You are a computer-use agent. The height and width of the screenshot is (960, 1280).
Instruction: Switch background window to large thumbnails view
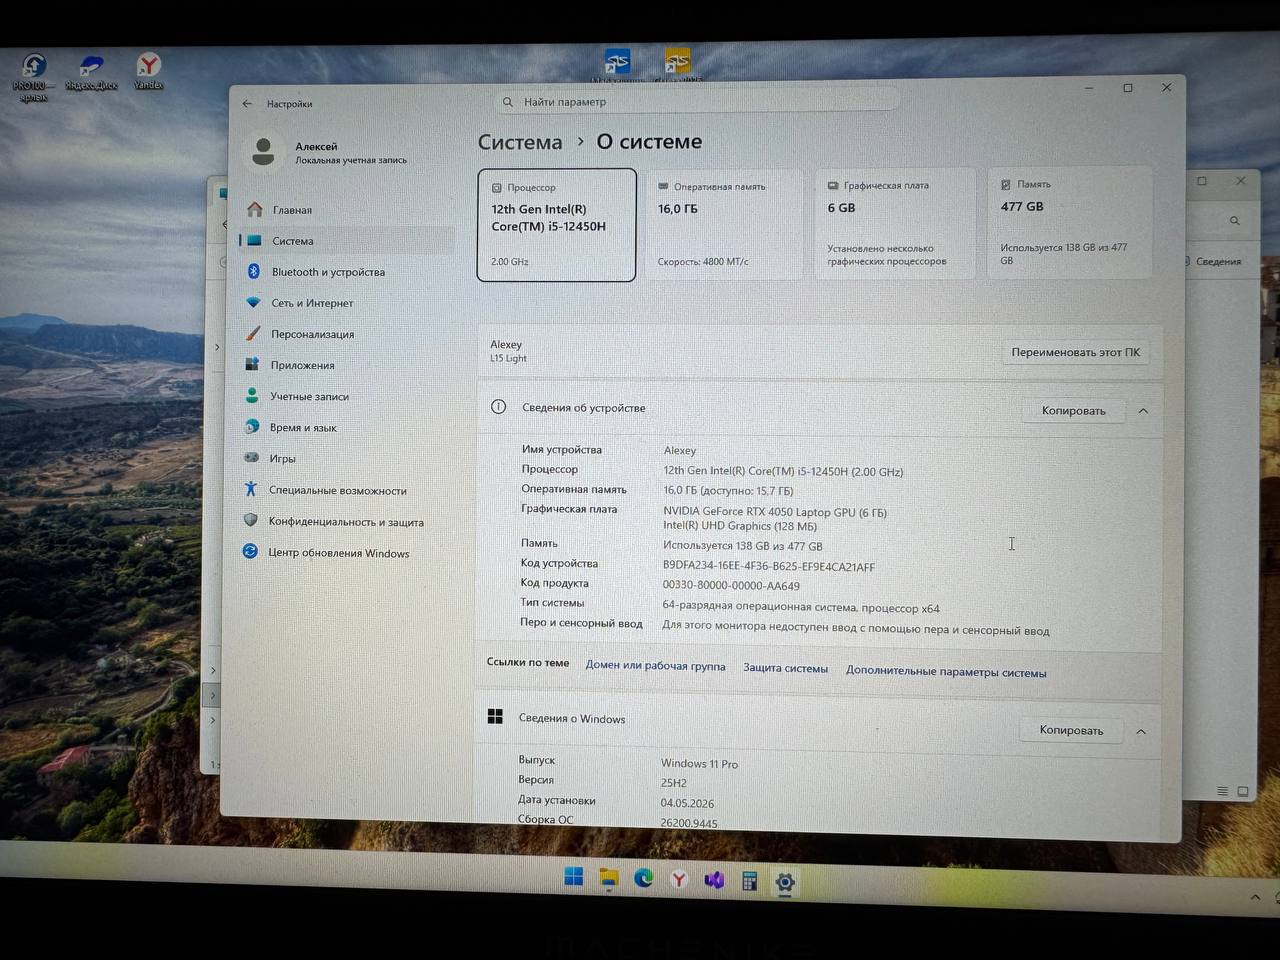[1243, 791]
